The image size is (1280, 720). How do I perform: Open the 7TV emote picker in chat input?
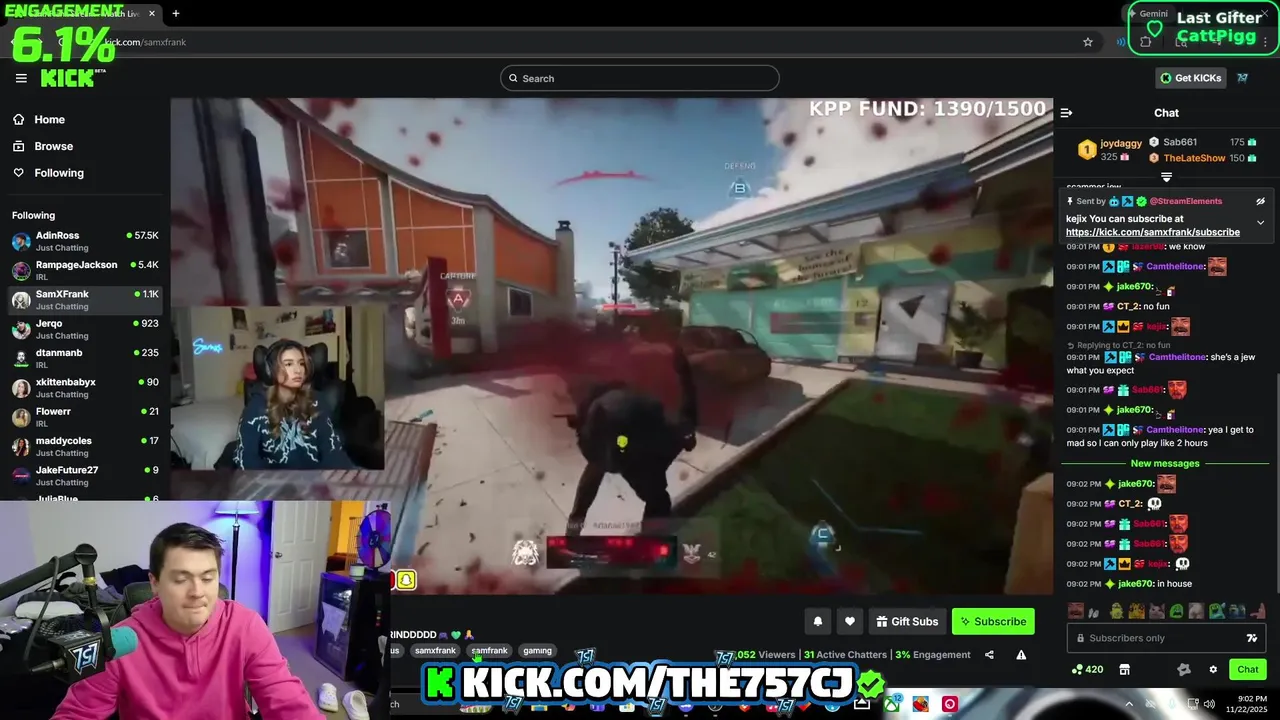[1252, 638]
